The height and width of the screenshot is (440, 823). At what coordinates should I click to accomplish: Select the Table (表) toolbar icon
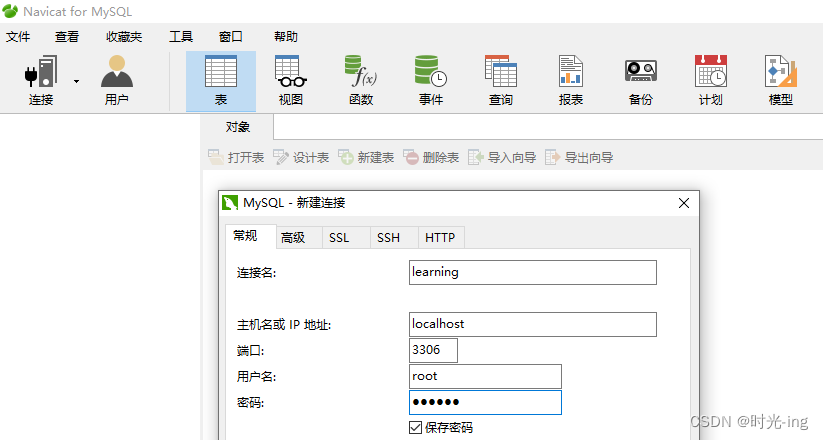pos(221,81)
